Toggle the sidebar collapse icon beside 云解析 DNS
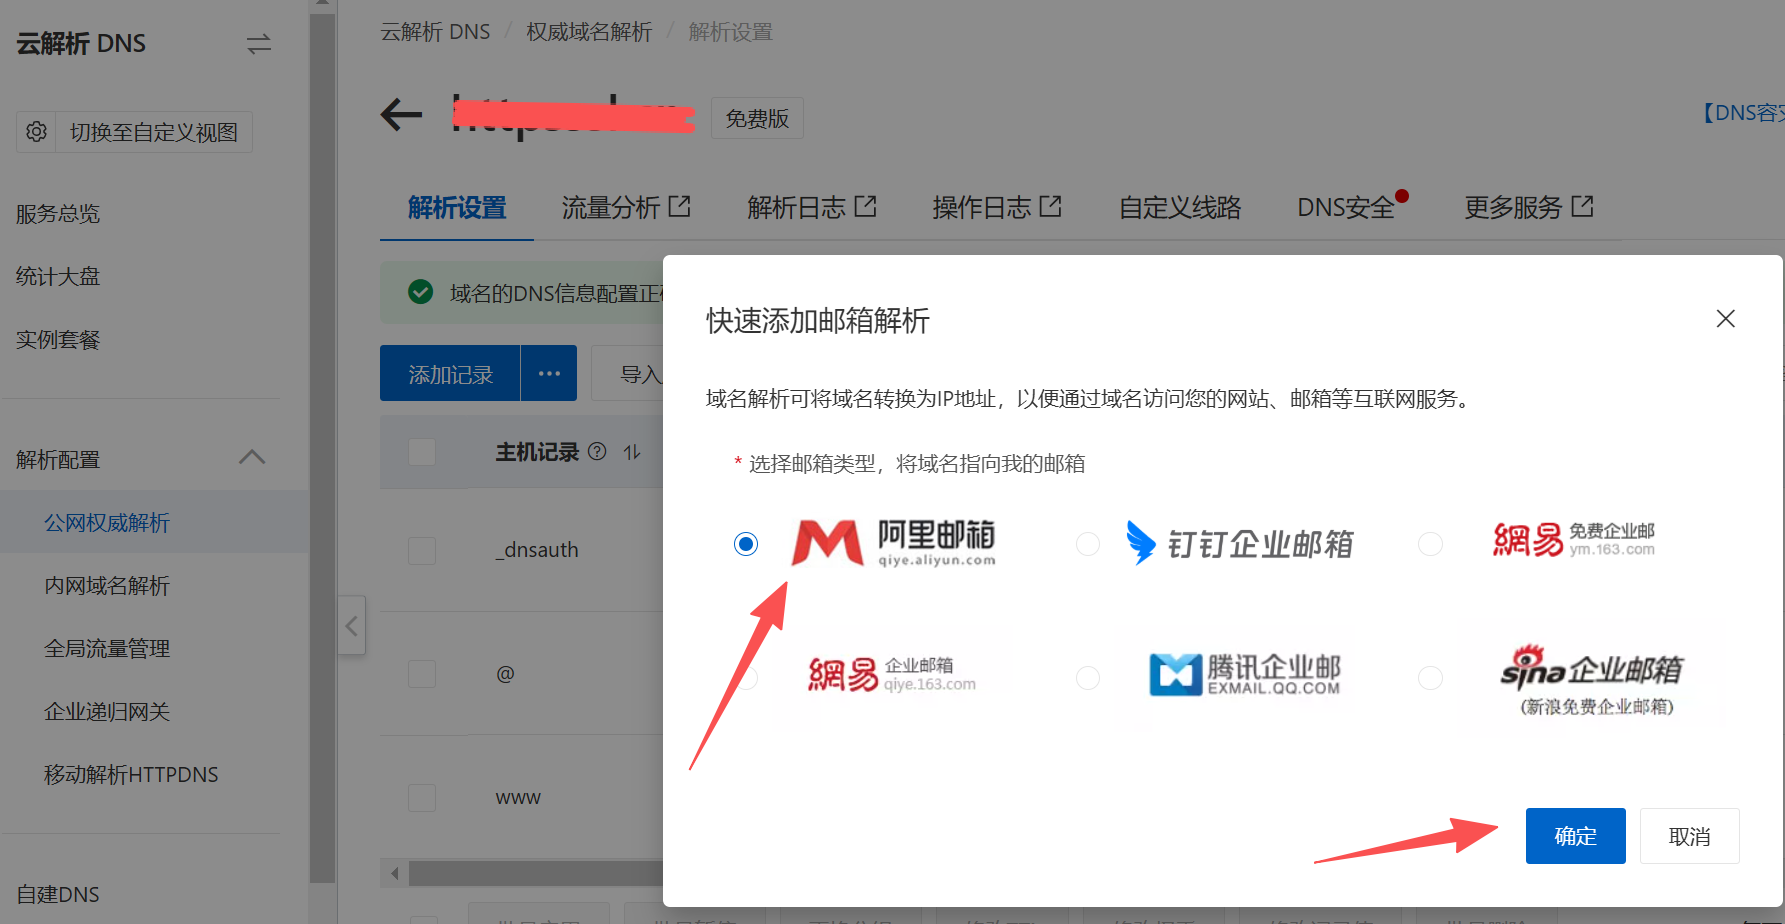This screenshot has width=1785, height=924. [x=259, y=44]
